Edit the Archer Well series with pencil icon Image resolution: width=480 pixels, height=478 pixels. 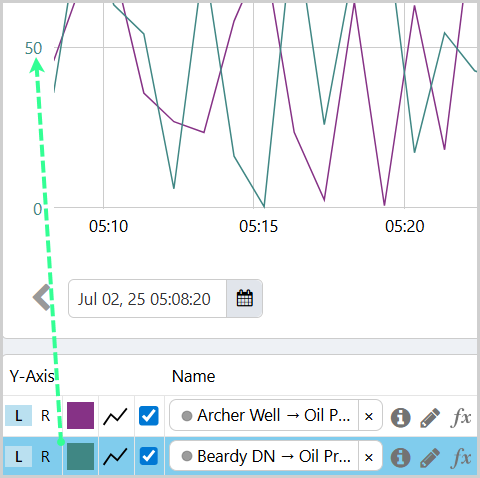point(430,417)
